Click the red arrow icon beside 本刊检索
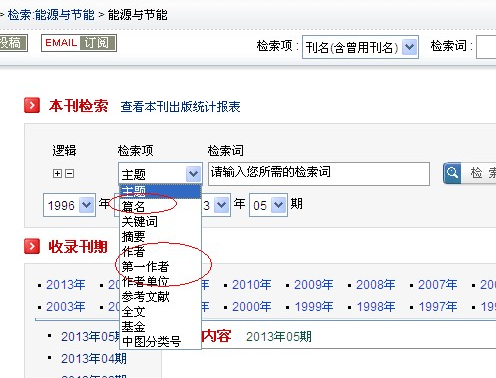This screenshot has height=378, width=496. coord(32,106)
